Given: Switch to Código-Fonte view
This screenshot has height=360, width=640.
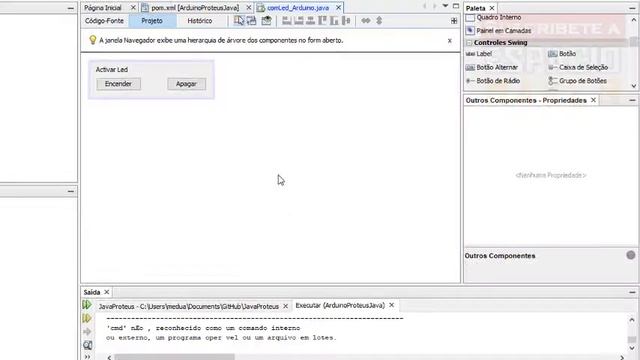Looking at the screenshot, I should (x=104, y=21).
